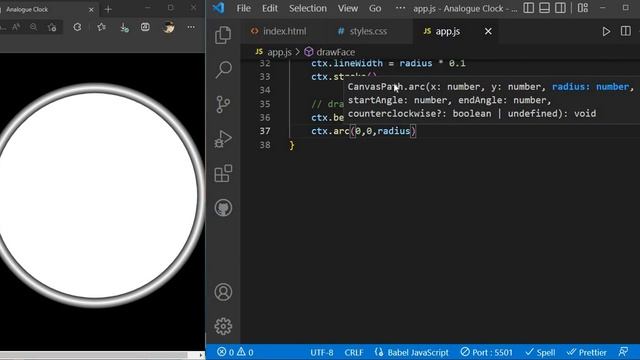This screenshot has height=360, width=640.
Task: Click the browser read aloud icon
Action: [x=16, y=27]
